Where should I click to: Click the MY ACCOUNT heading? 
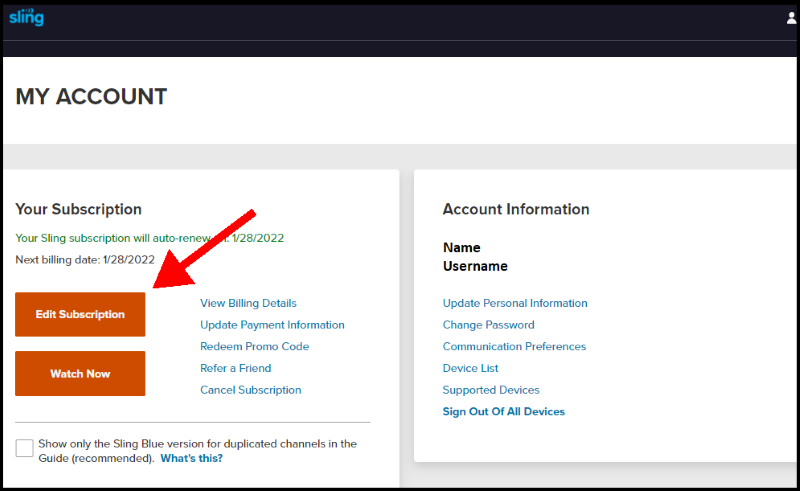[91, 96]
